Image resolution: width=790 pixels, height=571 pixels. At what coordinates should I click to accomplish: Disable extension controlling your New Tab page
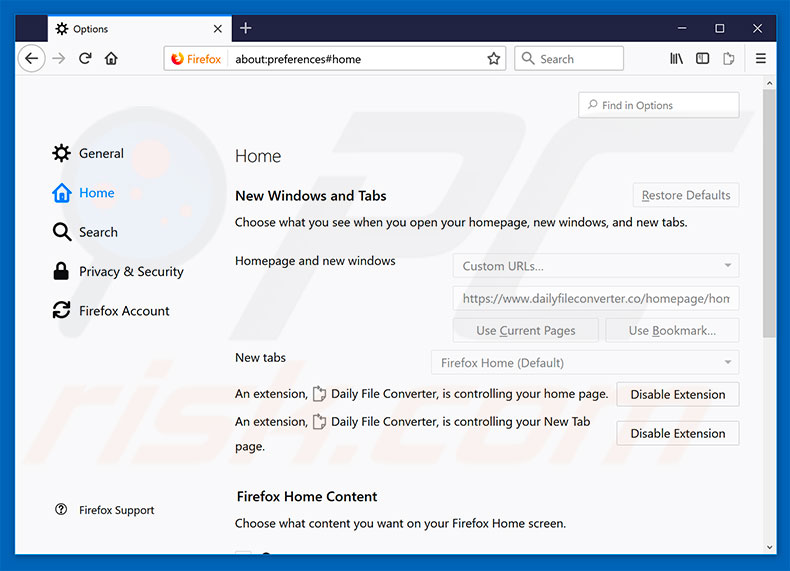678,433
